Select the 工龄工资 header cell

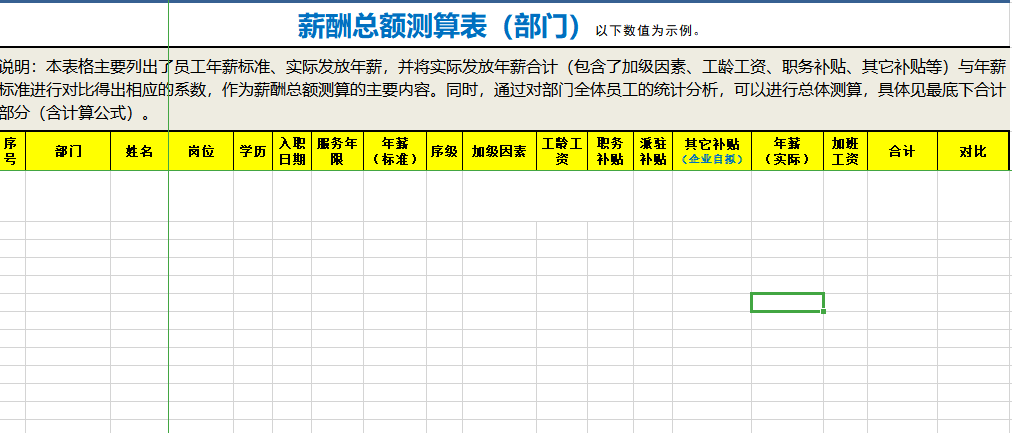[x=562, y=151]
